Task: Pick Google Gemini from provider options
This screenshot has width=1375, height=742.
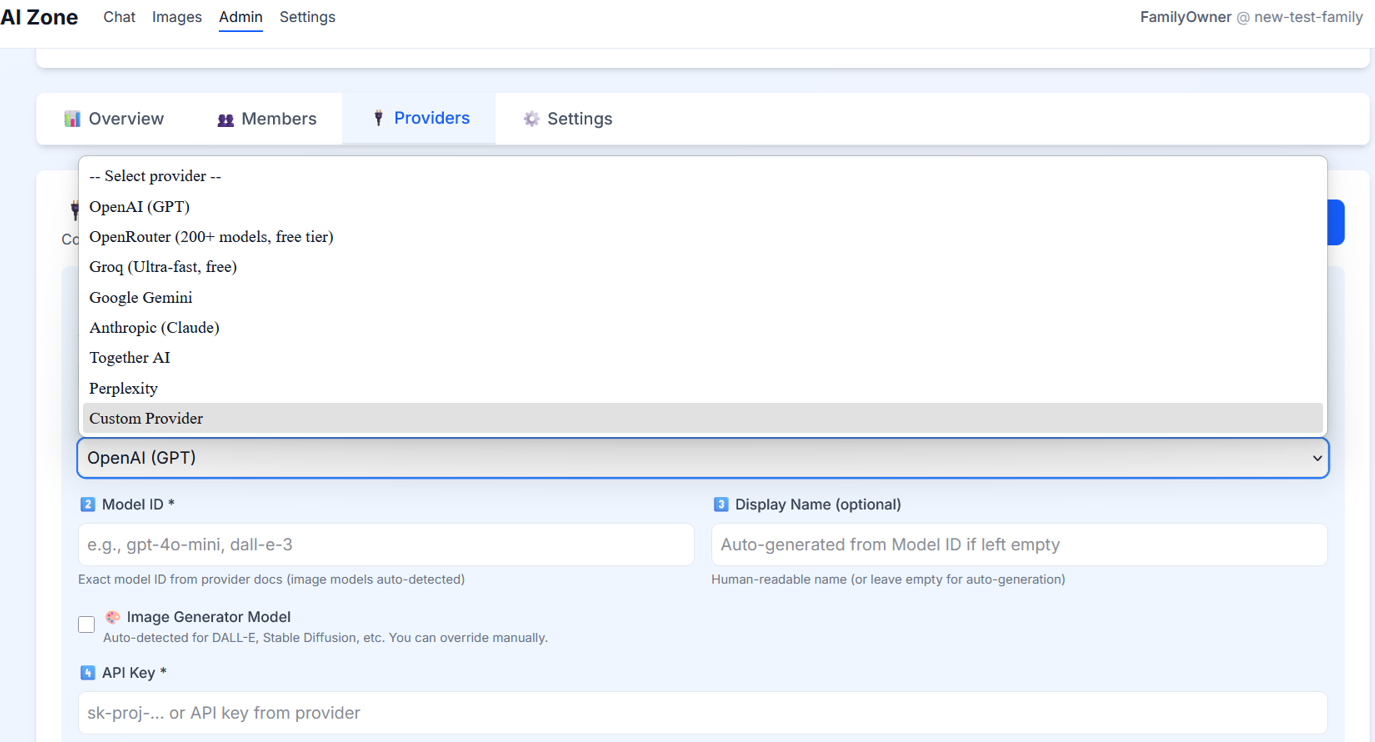Action: coord(141,297)
